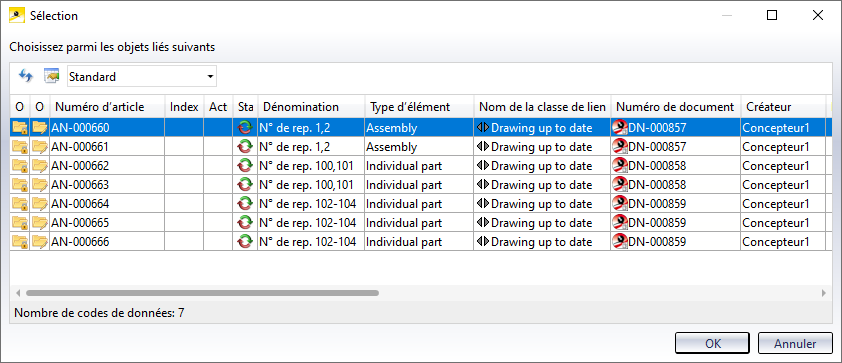The width and height of the screenshot is (842, 363).
Task: Click locked folder icon in AN-000660 row
Action: (x=20, y=127)
